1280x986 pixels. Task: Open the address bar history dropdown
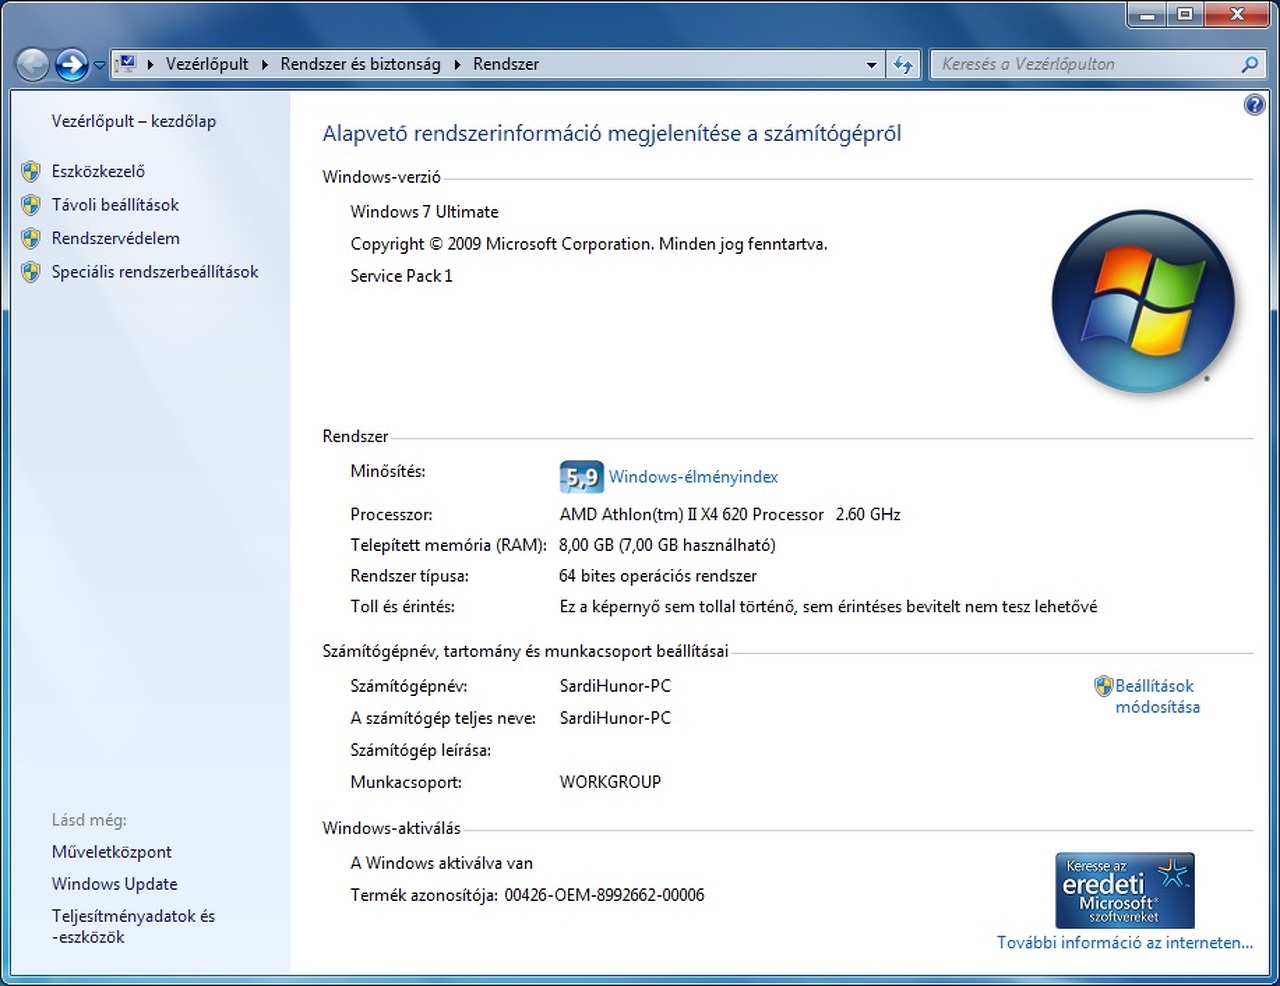[871, 65]
